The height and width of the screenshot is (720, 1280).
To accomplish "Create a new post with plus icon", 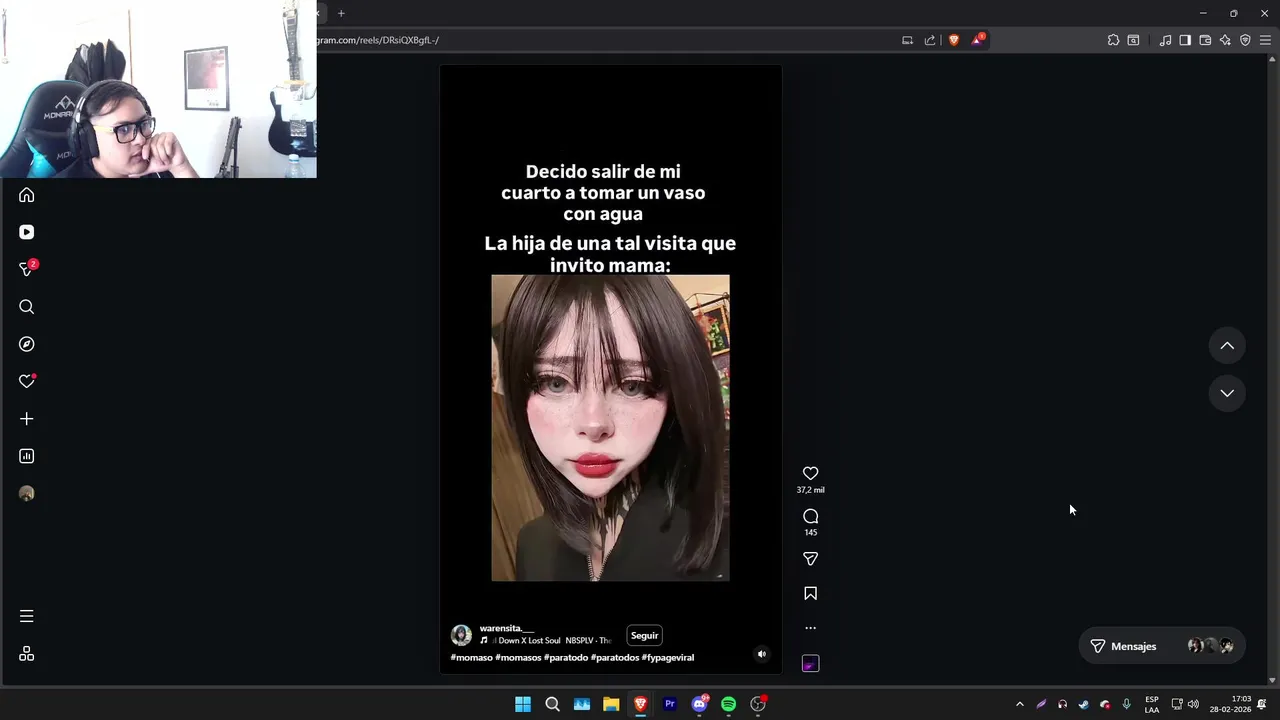I will [27, 419].
